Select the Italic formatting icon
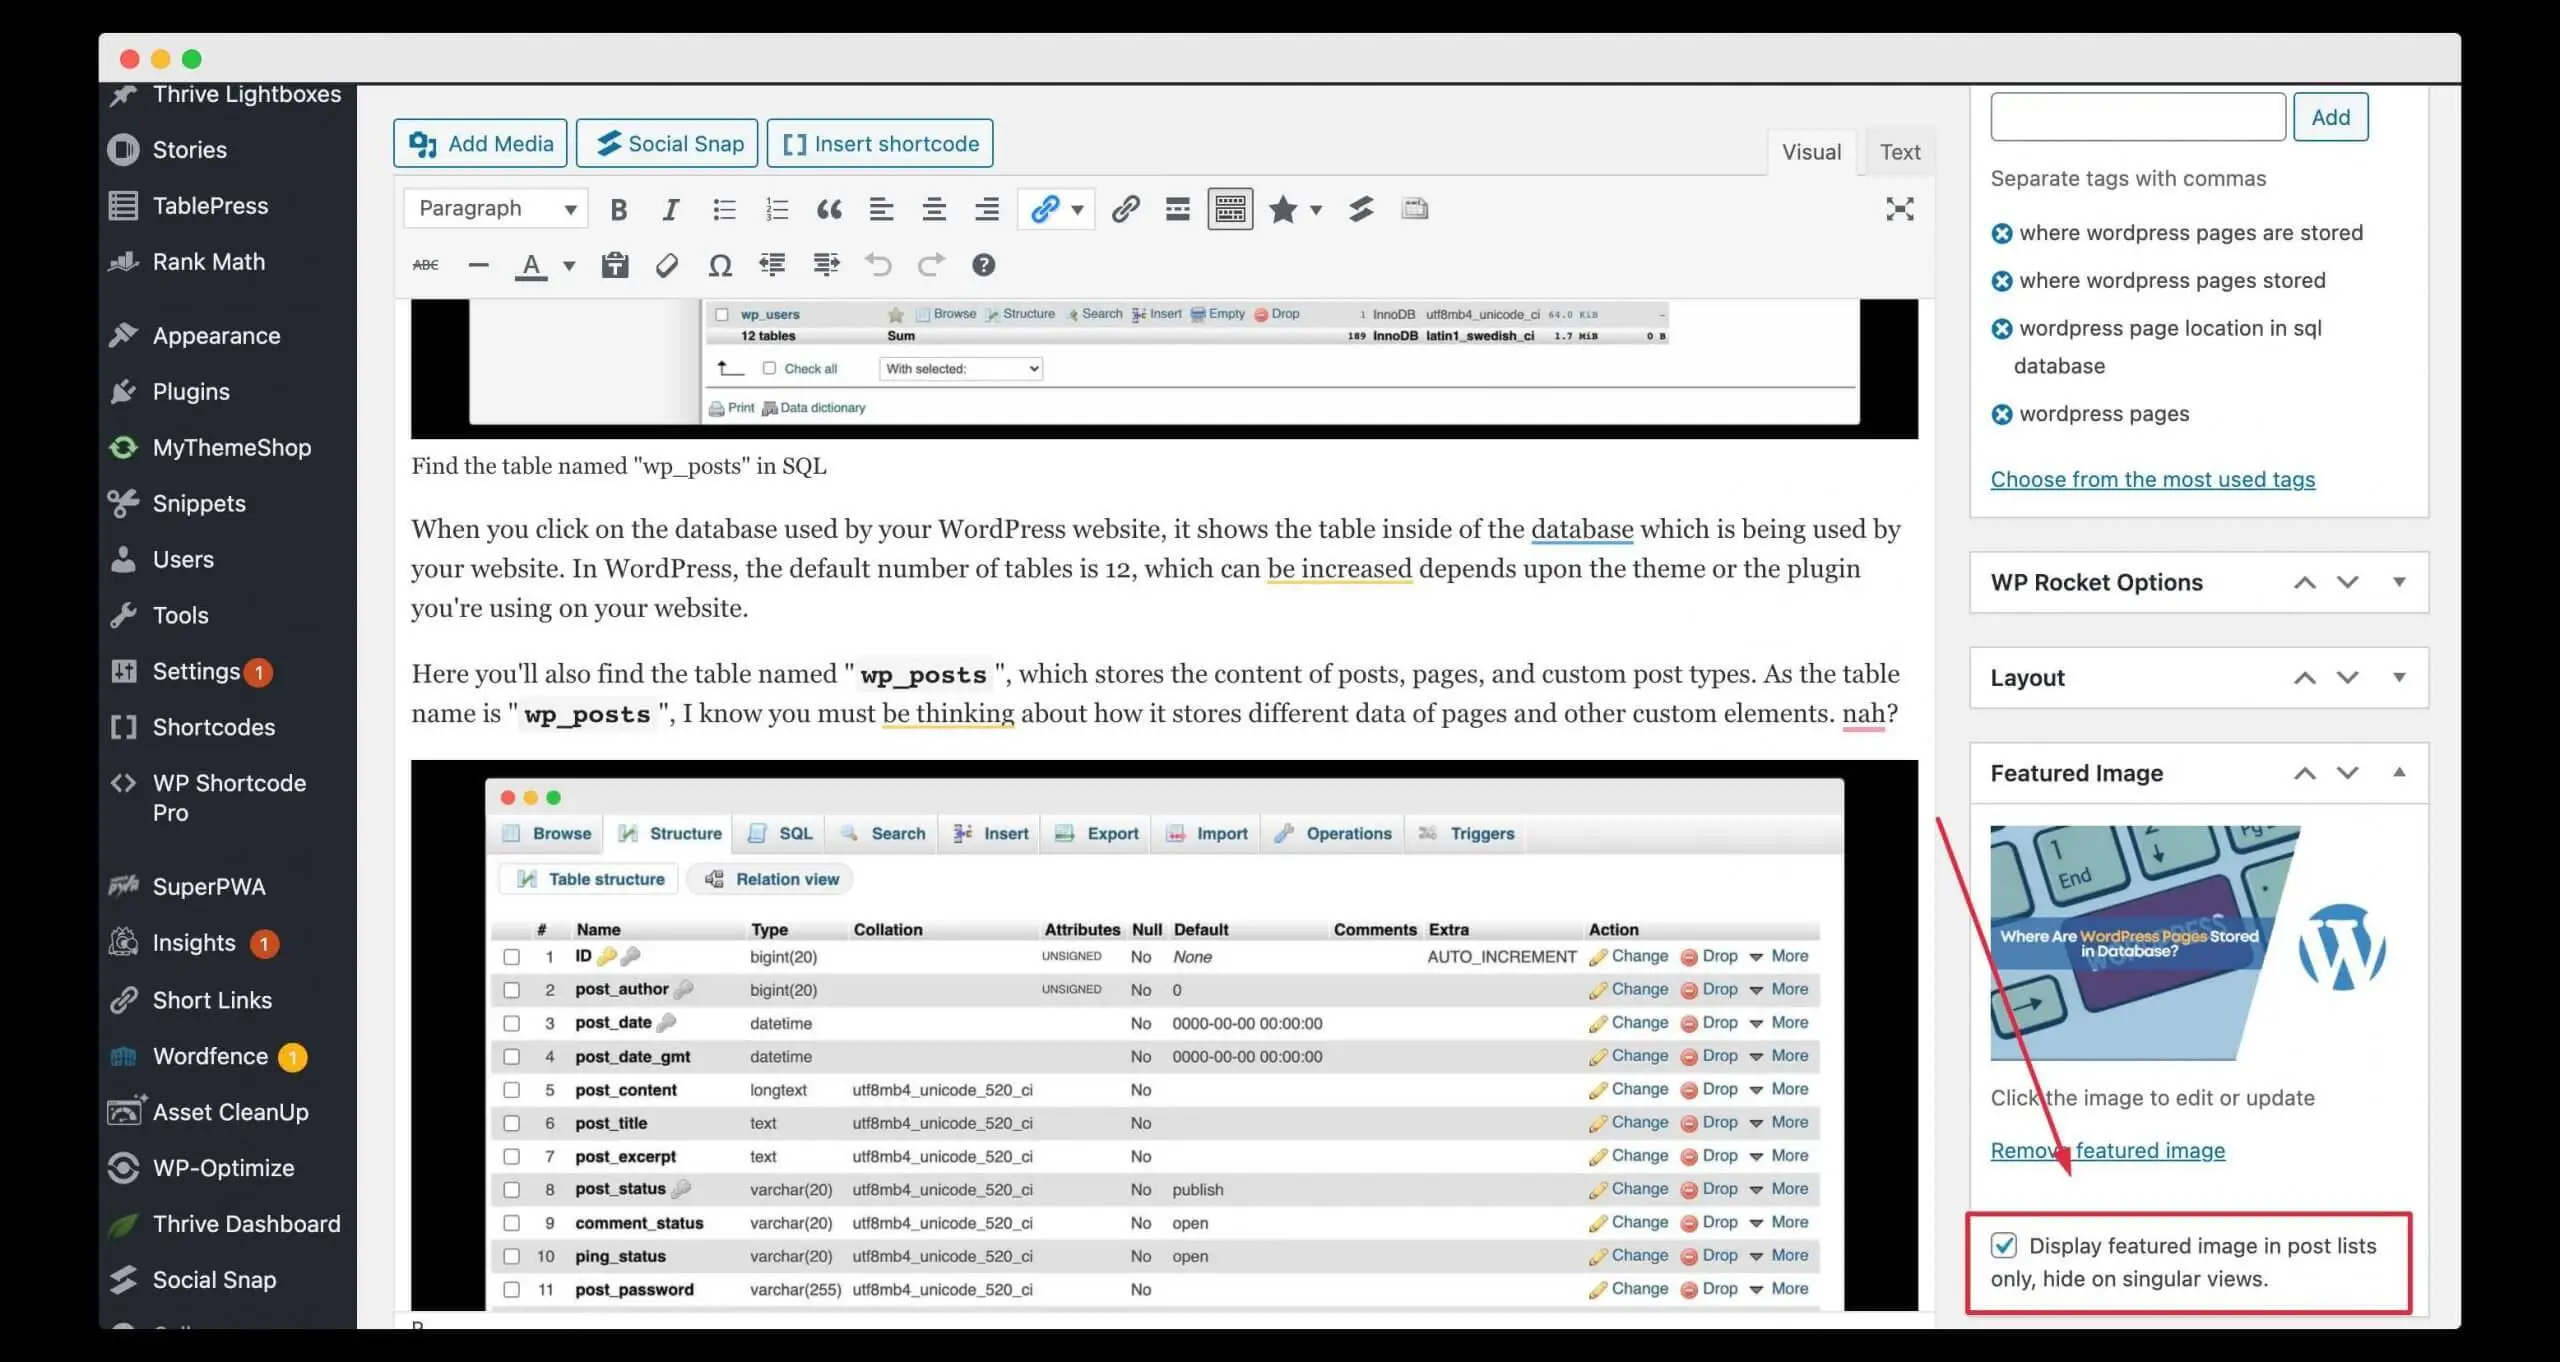The width and height of the screenshot is (2560, 1362). (670, 208)
